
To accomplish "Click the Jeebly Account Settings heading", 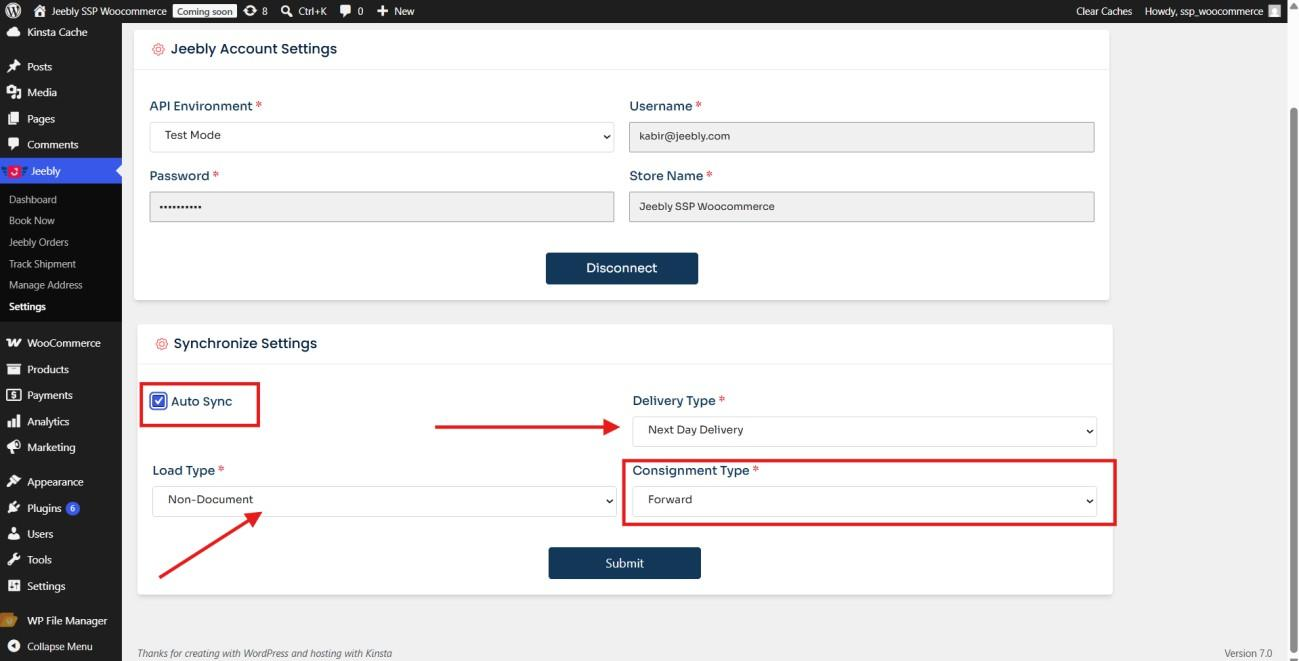I will 254,49.
